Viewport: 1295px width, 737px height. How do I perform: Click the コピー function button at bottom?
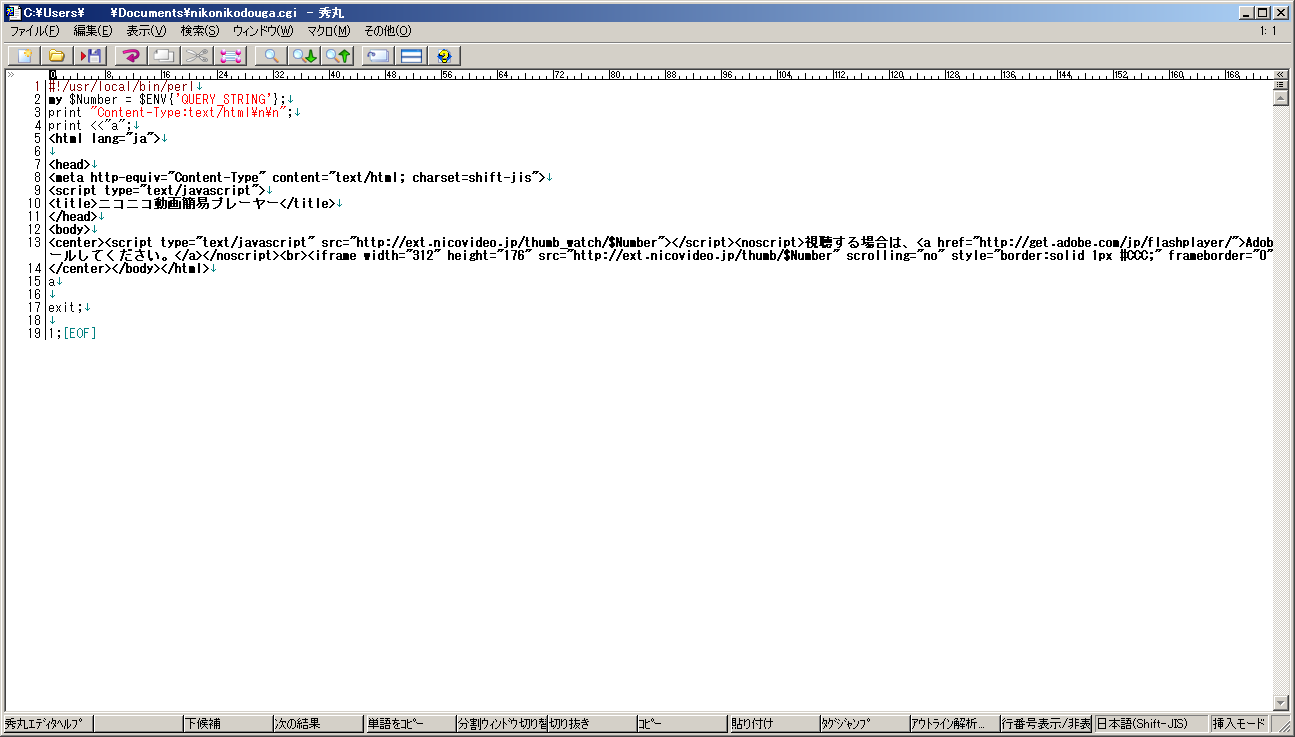681,724
